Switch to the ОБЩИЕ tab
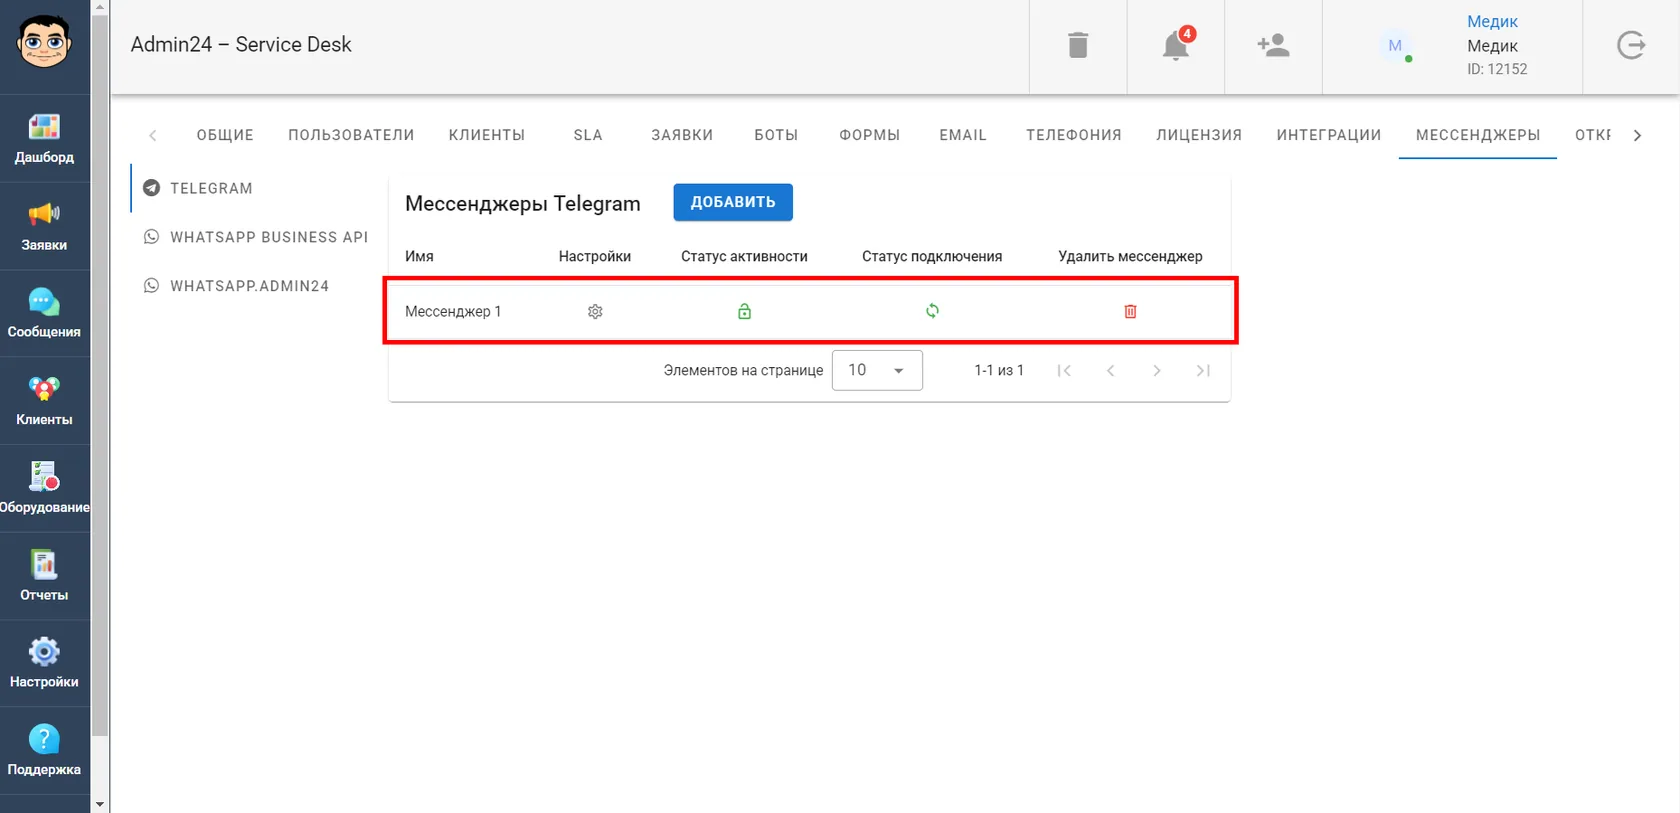This screenshot has width=1680, height=813. point(225,135)
